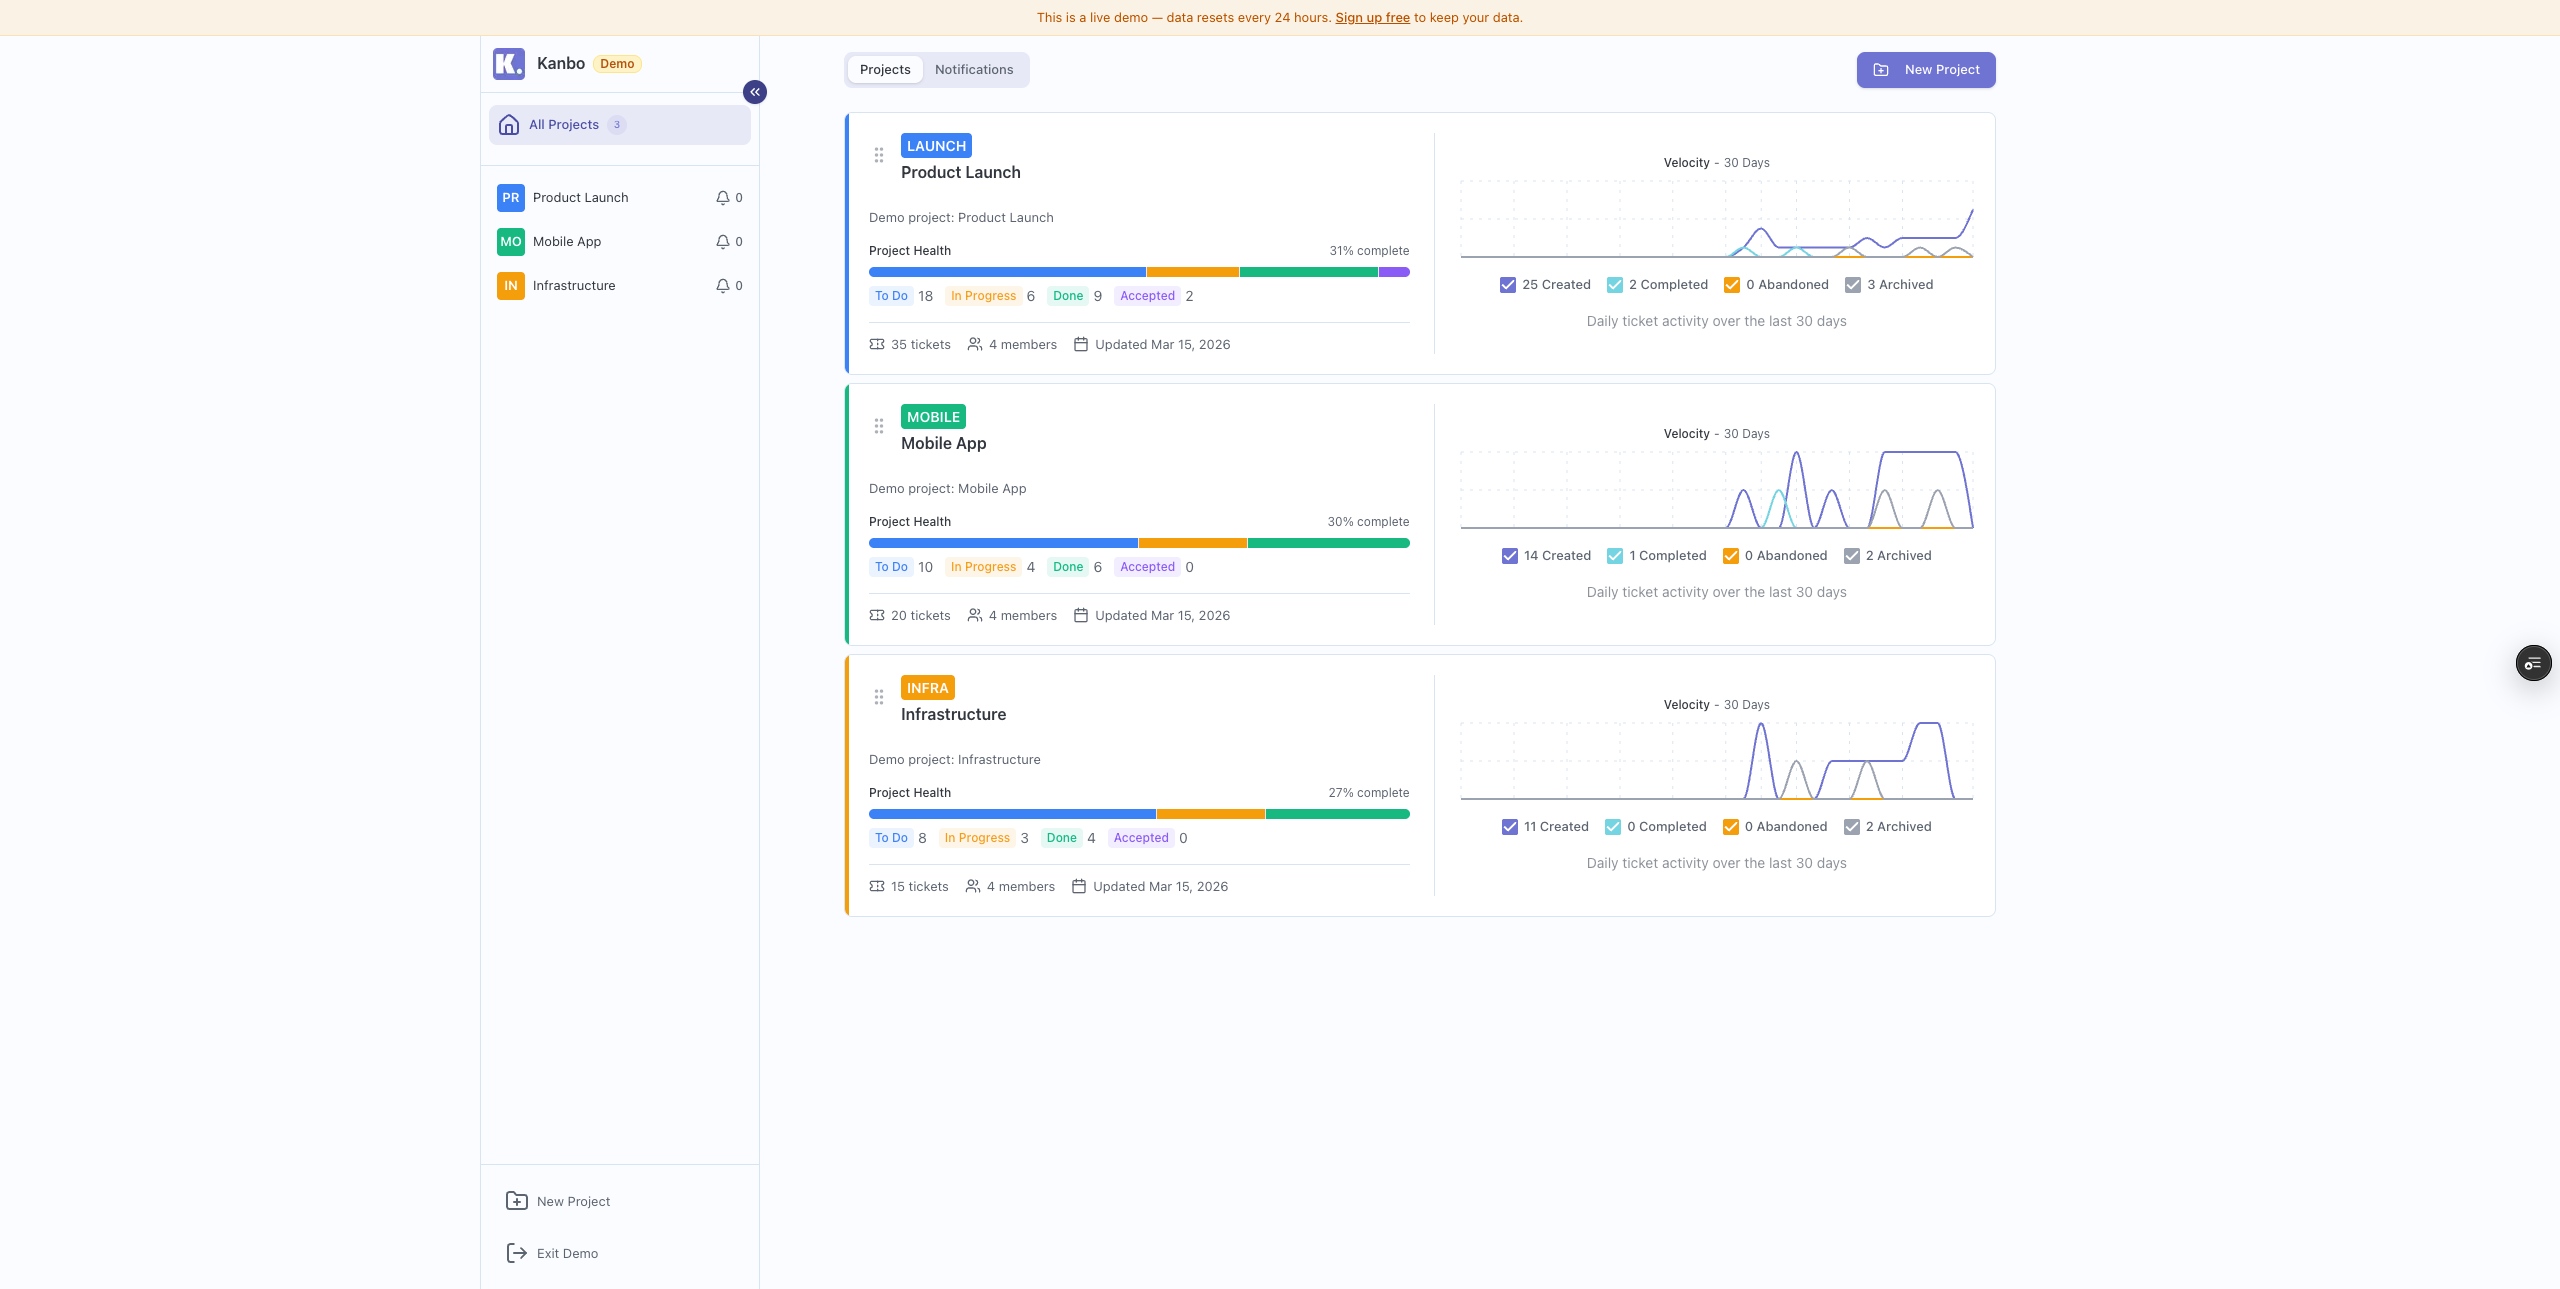Click the Kanbo logo icon
Screen dimensions: 2560x1289
(x=509, y=63)
